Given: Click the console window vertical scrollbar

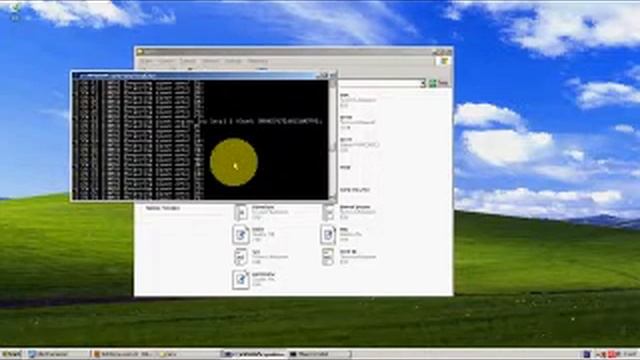Looking at the screenshot, I should pos(333,139).
